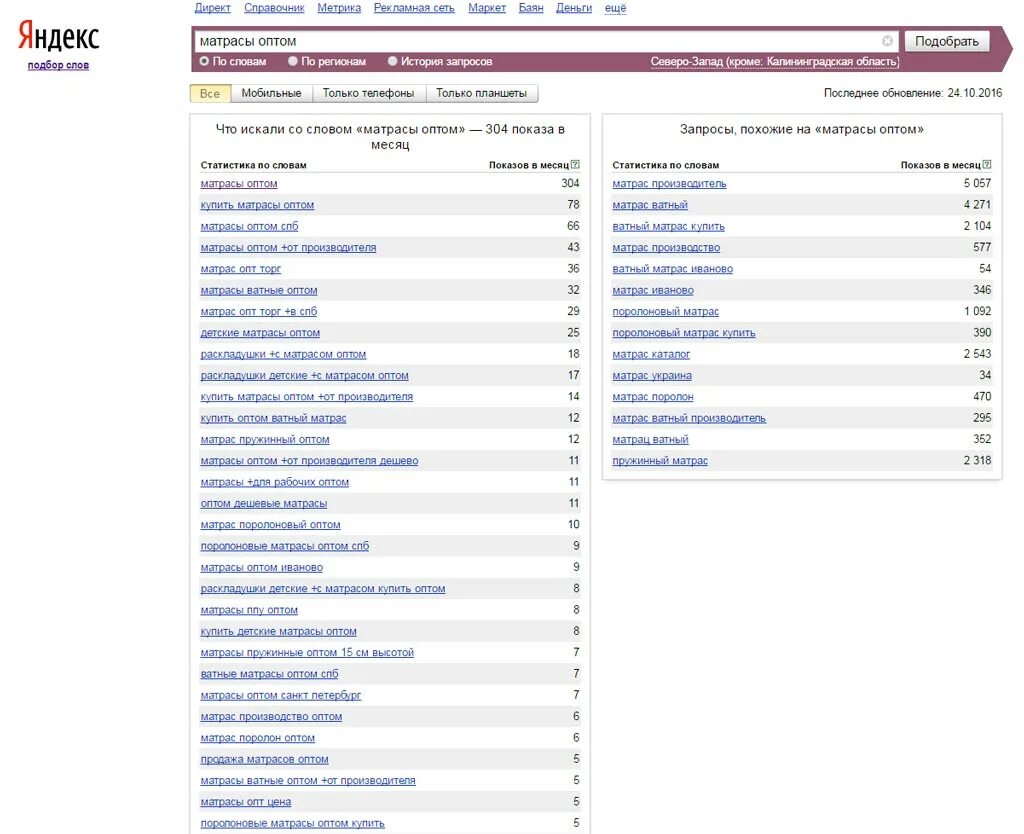This screenshot has height=834, width=1024.
Task: Open the 'матрас производство' similar query
Action: (666, 248)
